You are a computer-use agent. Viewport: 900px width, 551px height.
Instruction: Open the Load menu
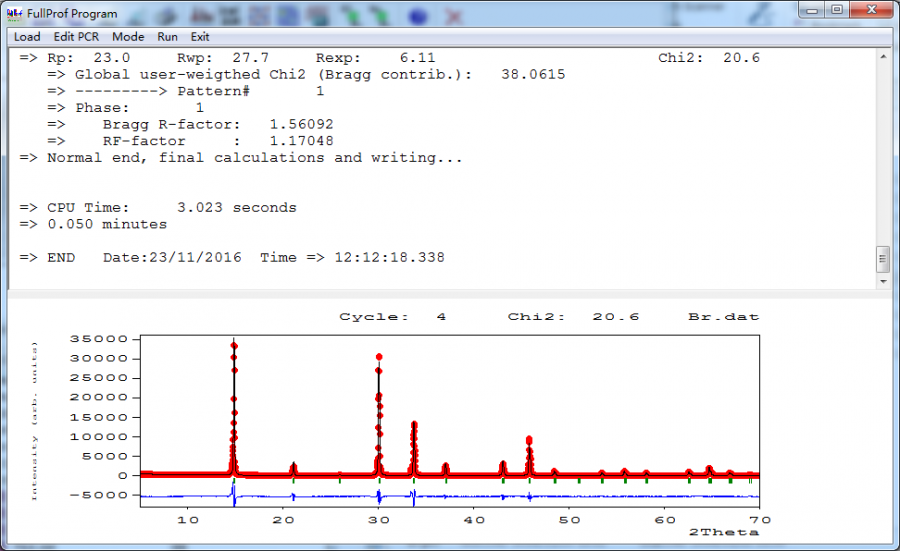tap(27, 37)
